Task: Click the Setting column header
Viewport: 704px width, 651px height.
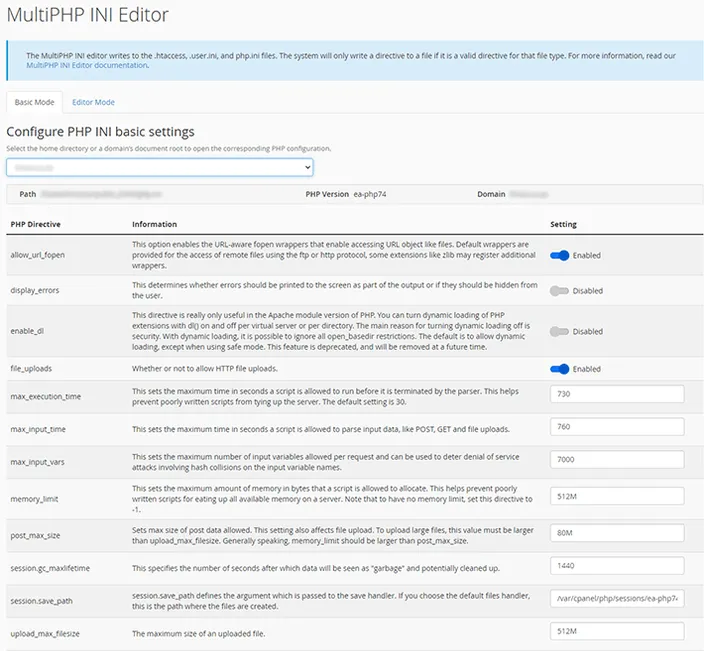Action: click(563, 224)
